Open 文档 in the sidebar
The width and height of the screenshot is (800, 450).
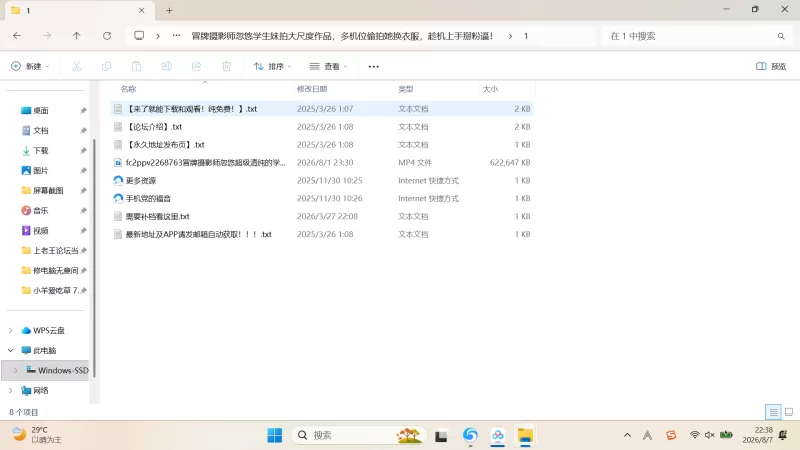pos(41,131)
